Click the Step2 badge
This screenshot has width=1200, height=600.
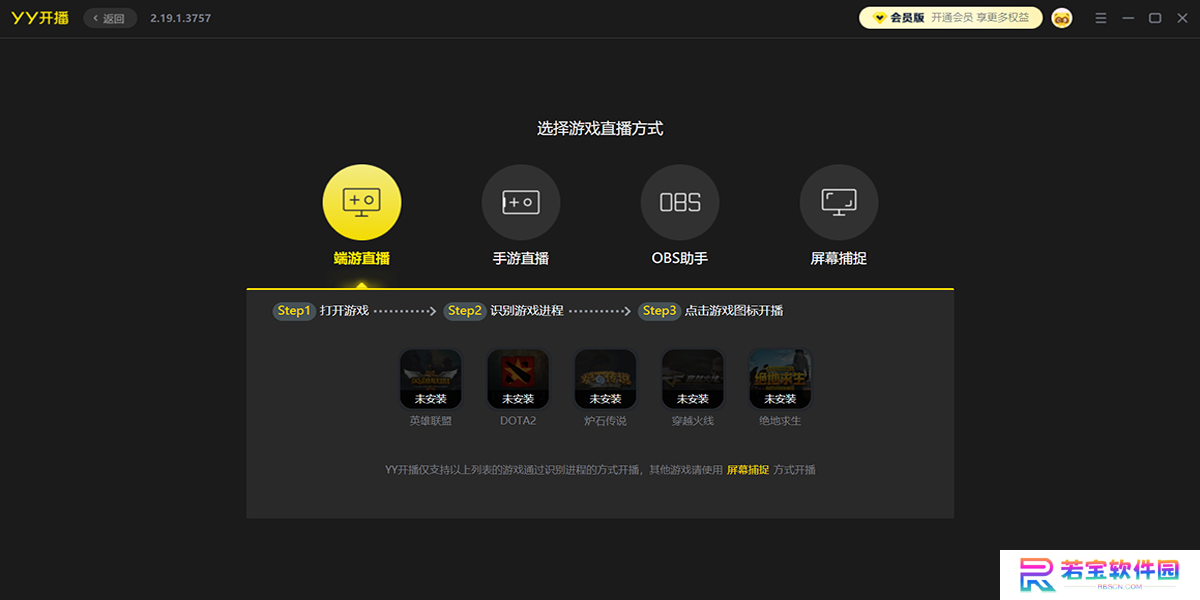[465, 311]
